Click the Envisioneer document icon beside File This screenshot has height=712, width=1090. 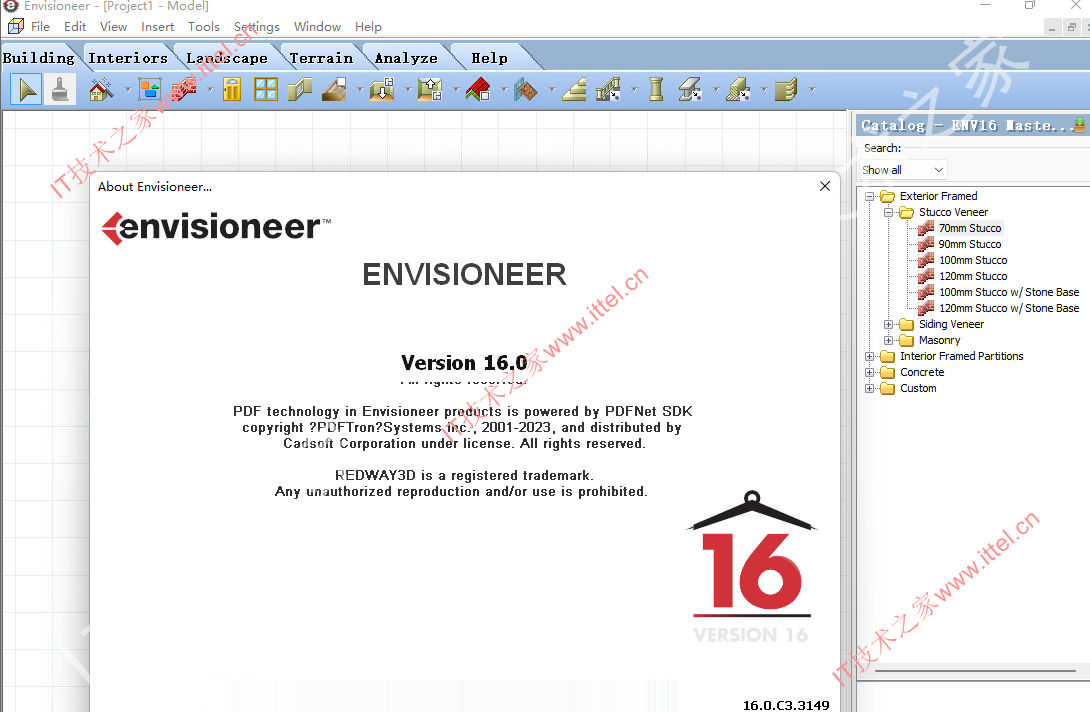tap(15, 26)
